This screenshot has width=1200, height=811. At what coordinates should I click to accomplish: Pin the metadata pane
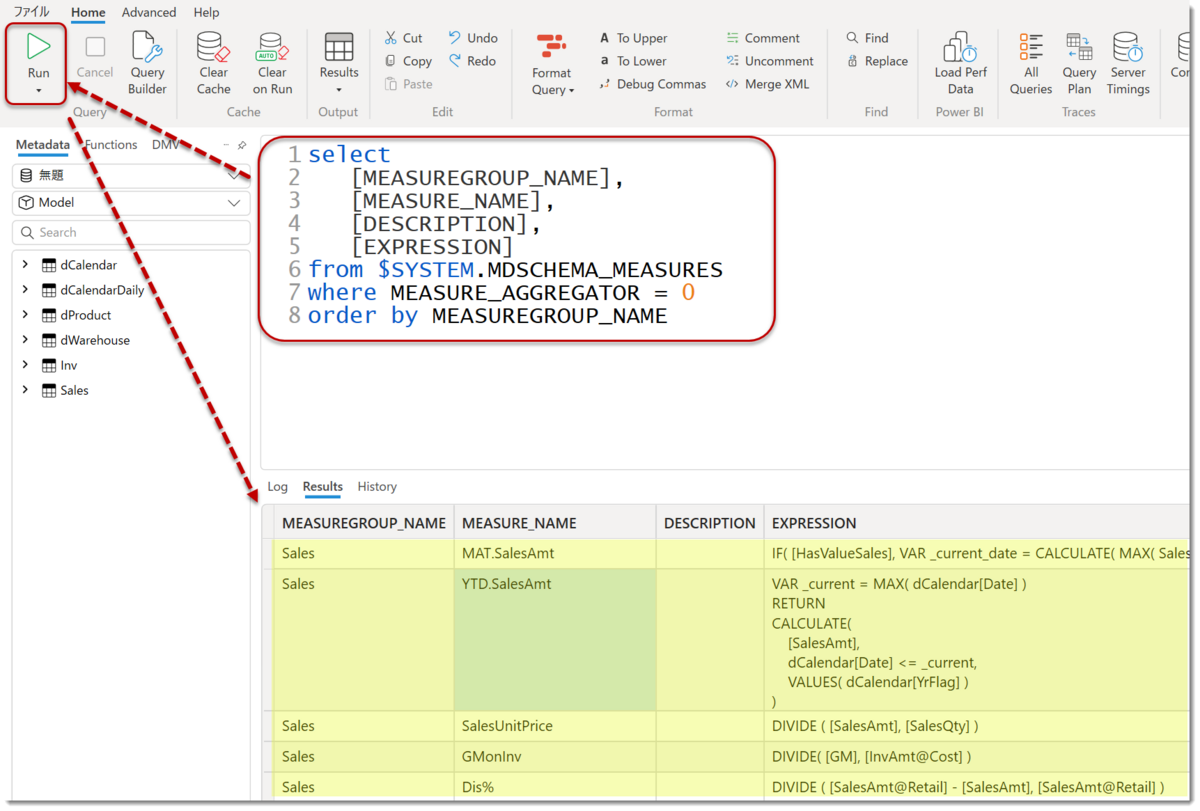(x=241, y=145)
